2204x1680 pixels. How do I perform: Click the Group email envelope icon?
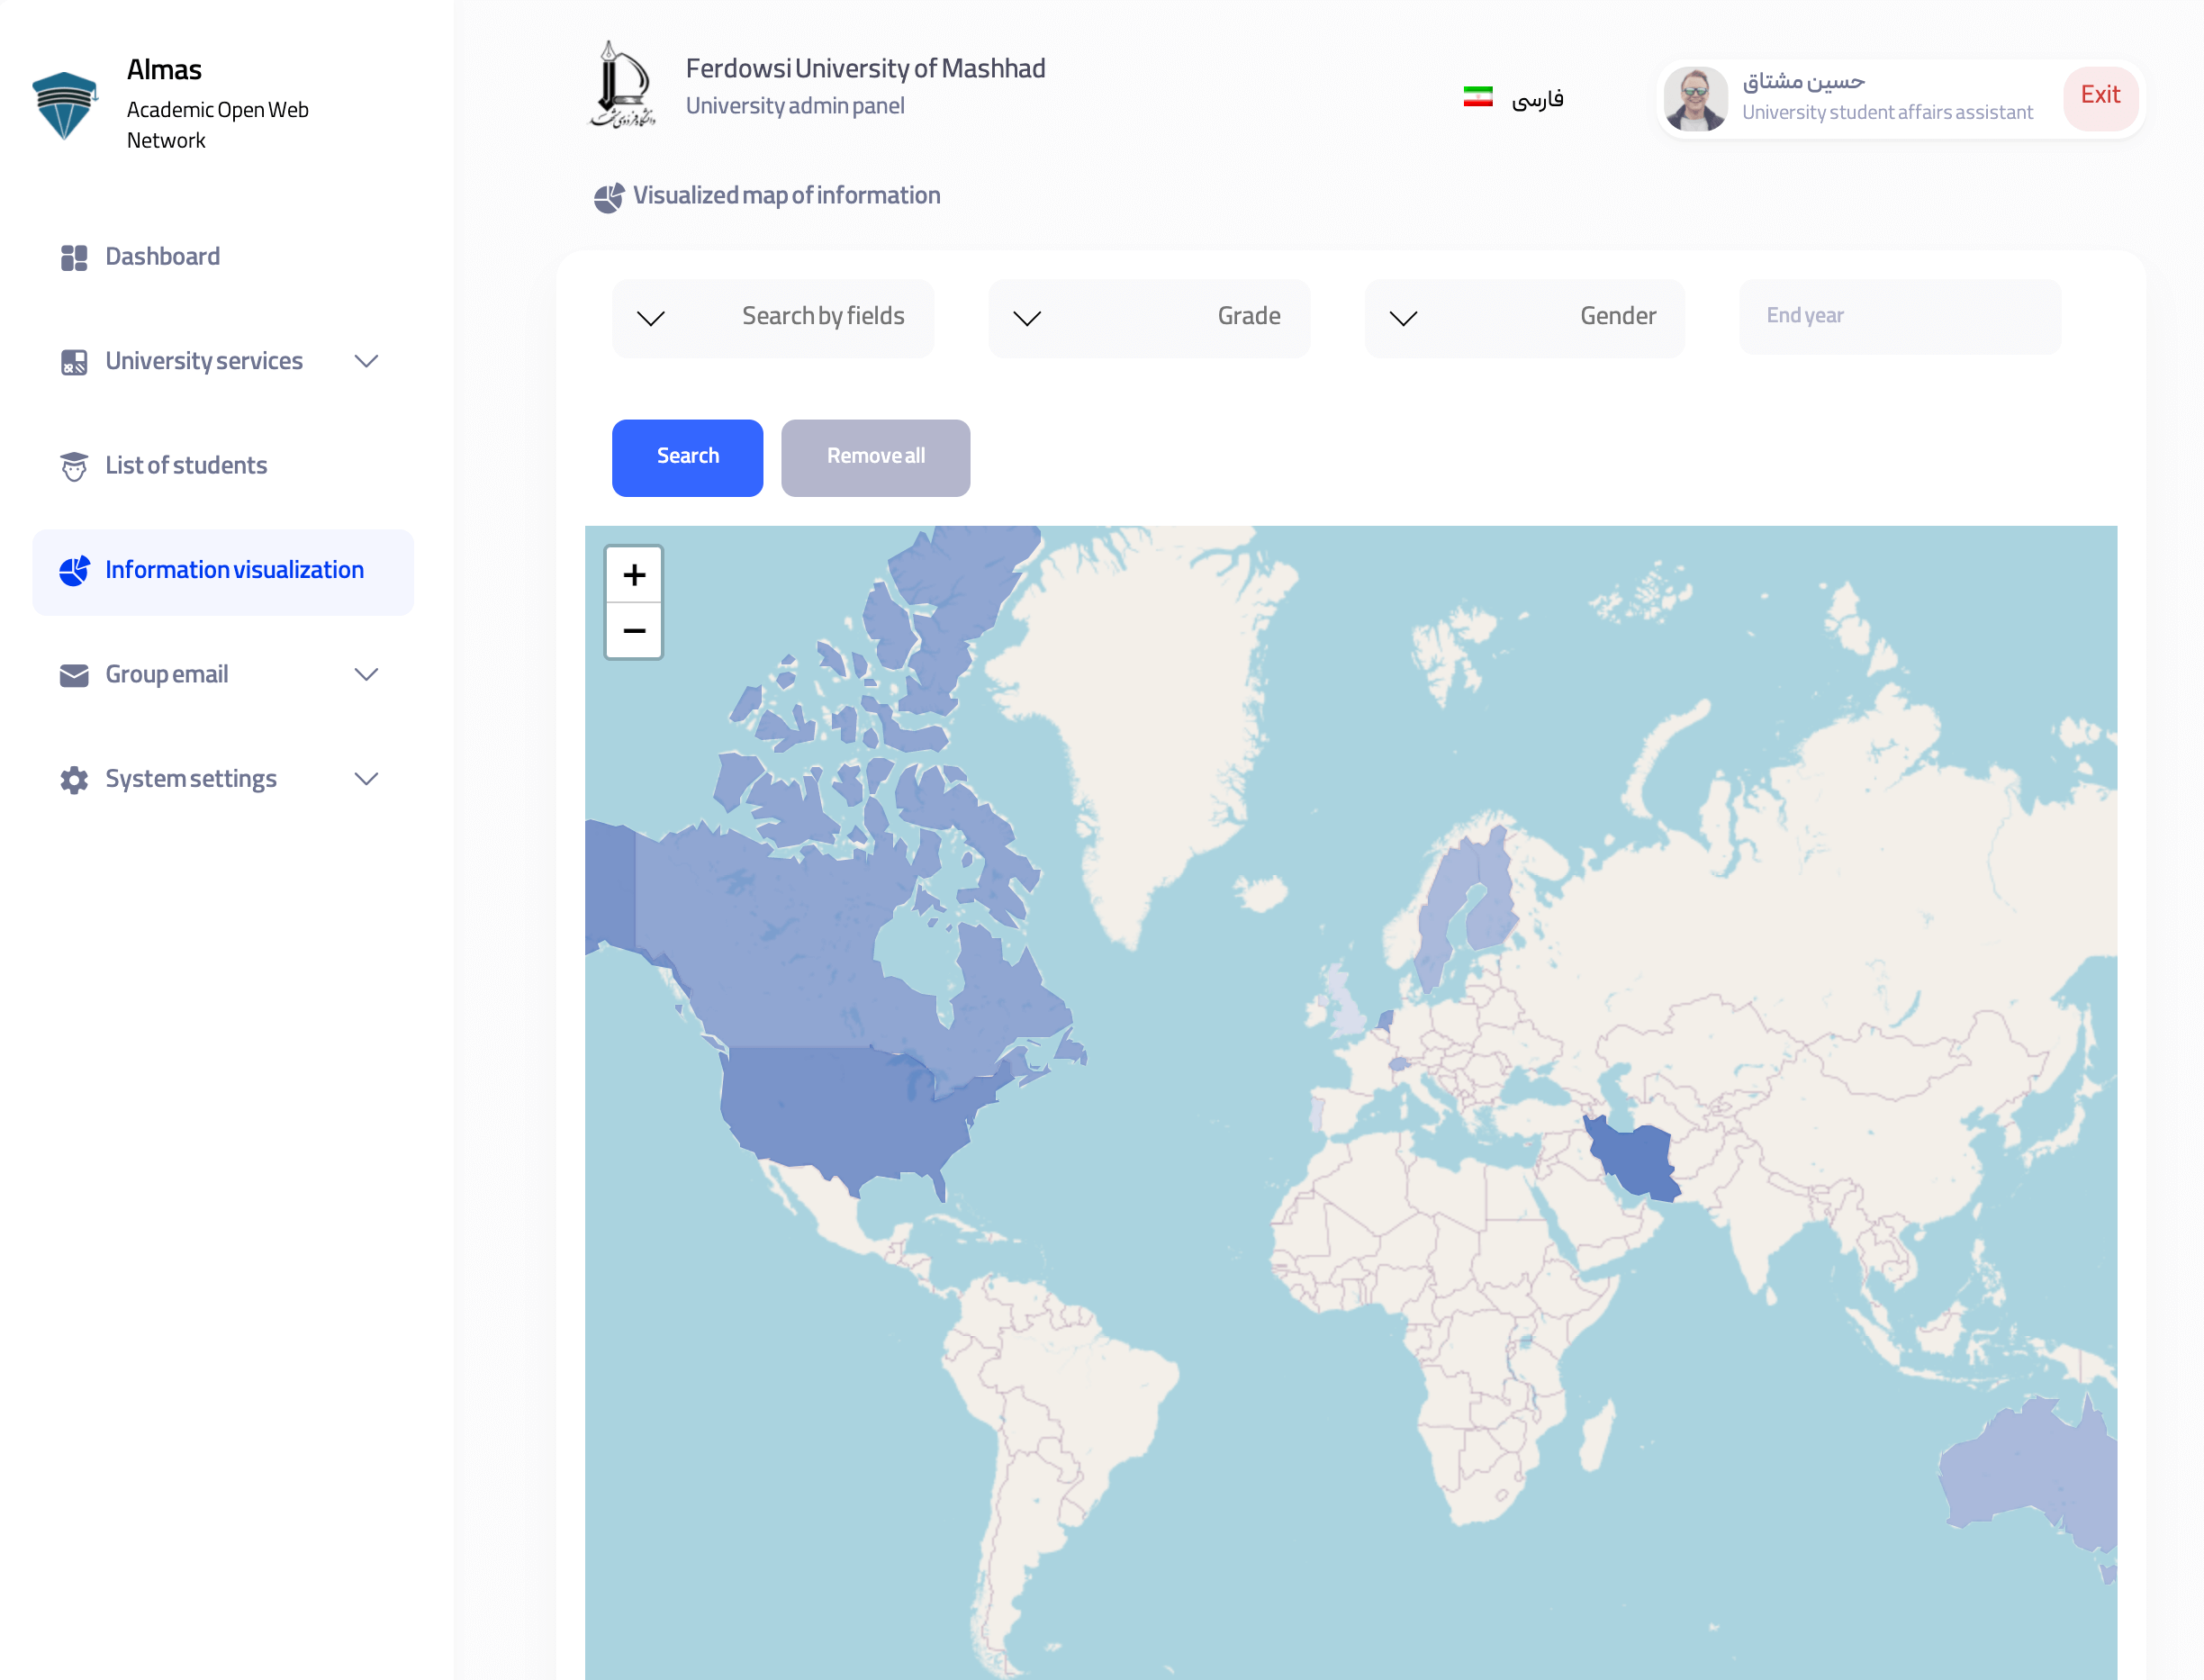click(74, 676)
